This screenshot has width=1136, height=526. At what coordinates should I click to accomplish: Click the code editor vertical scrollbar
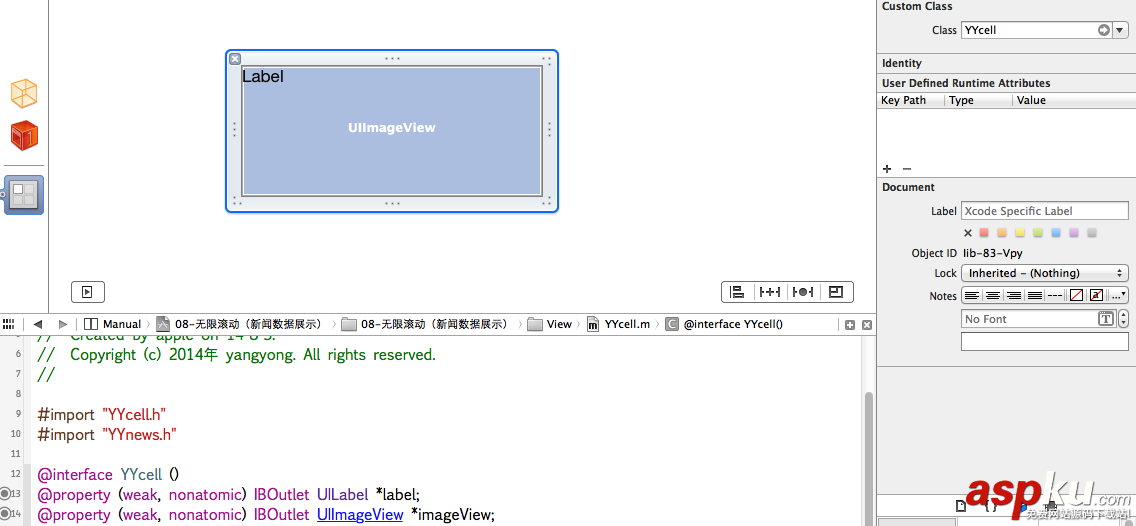[x=869, y=459]
